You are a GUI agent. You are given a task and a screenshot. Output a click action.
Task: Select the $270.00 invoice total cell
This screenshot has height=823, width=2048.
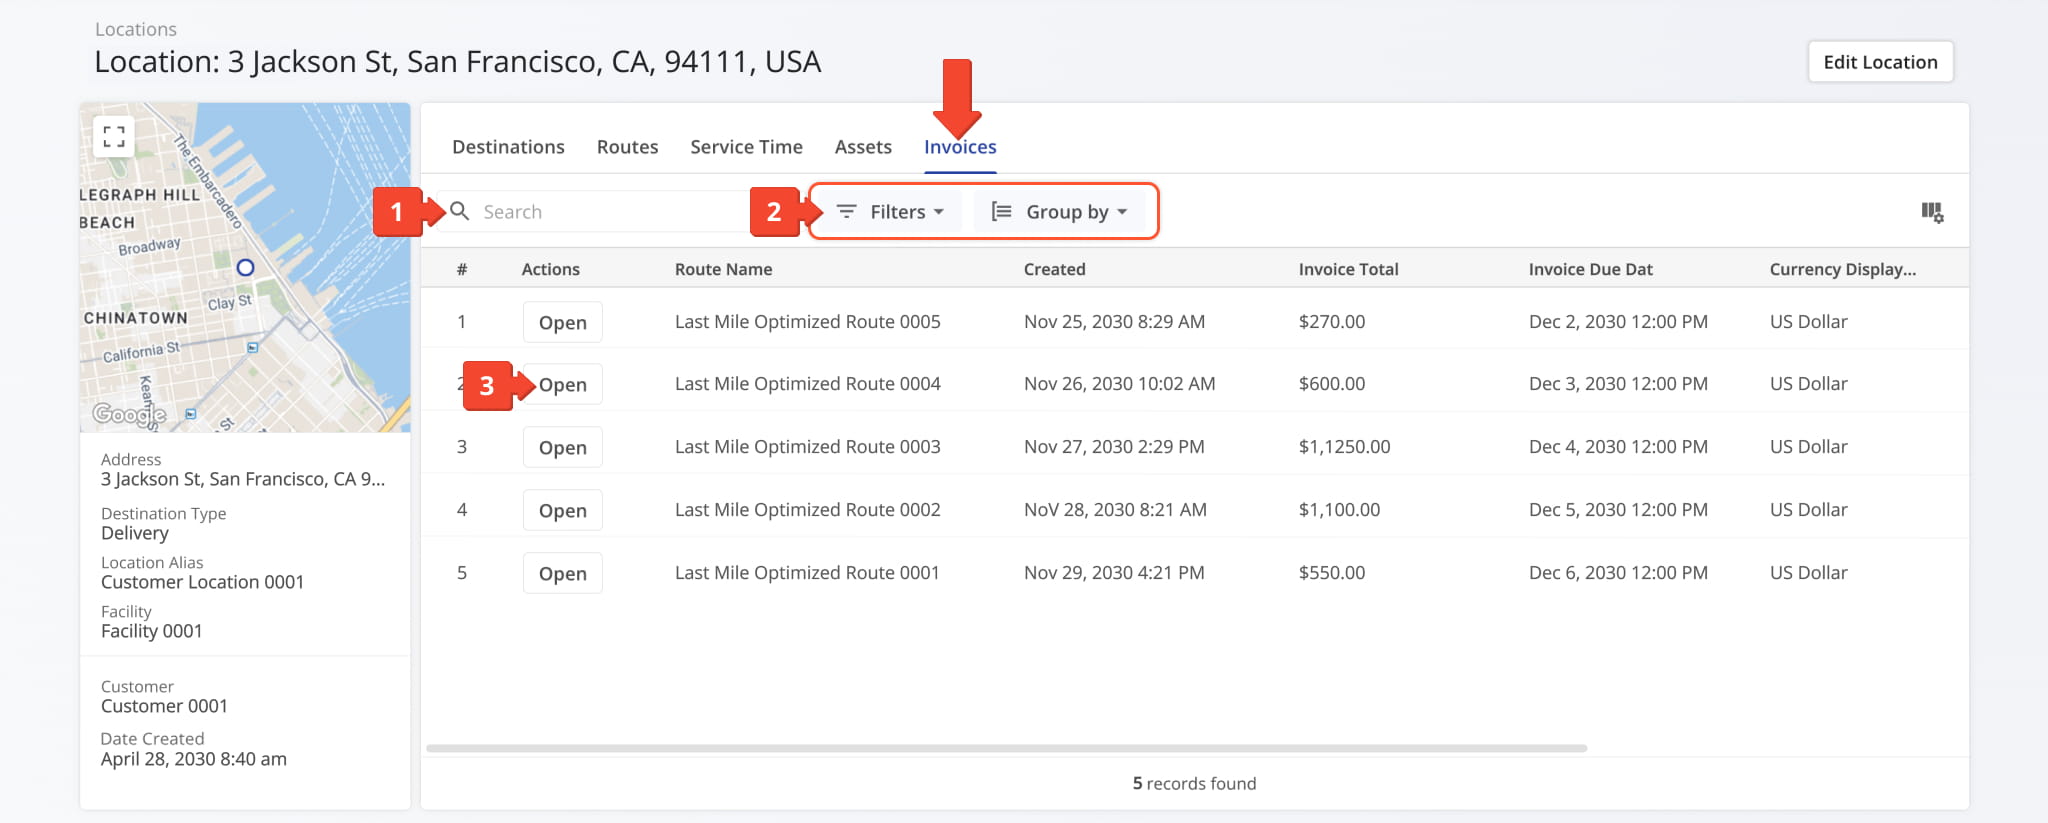click(1331, 322)
